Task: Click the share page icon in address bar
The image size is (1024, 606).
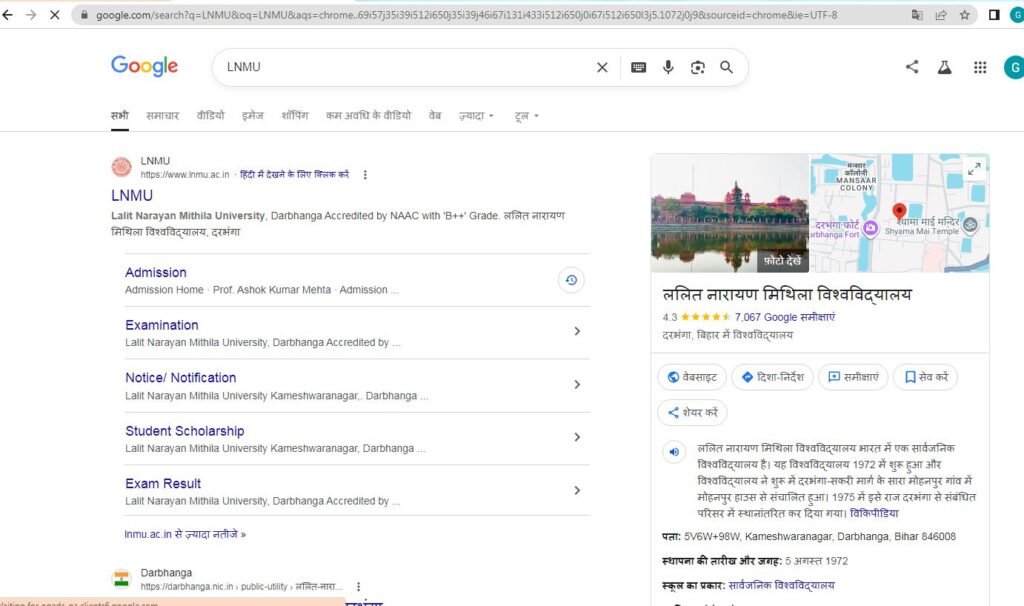Action: pos(941,15)
